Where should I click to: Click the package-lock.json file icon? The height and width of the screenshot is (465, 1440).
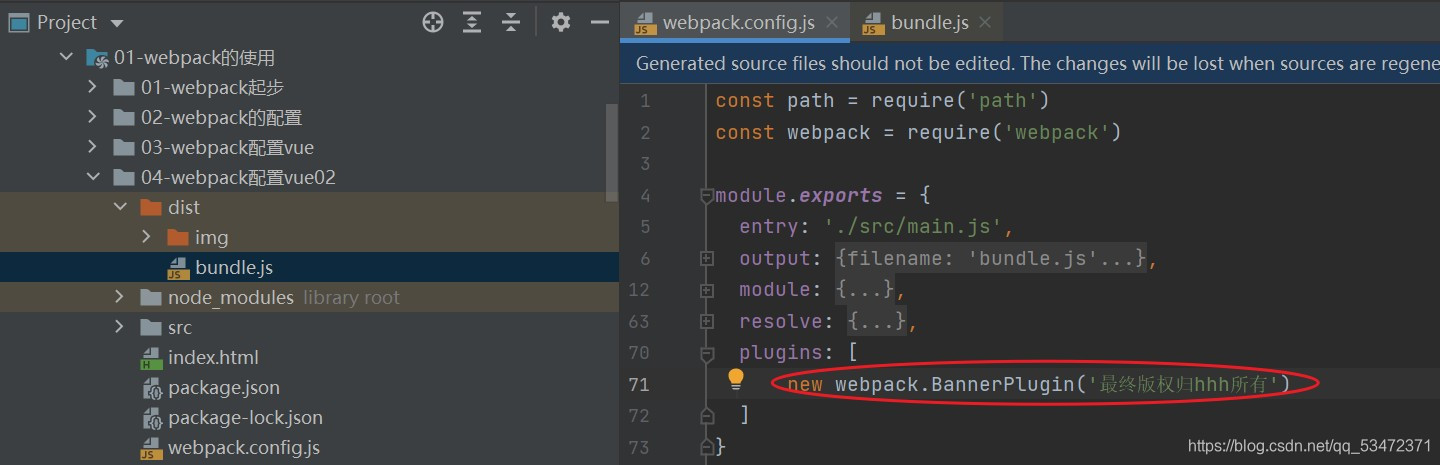tap(151, 417)
